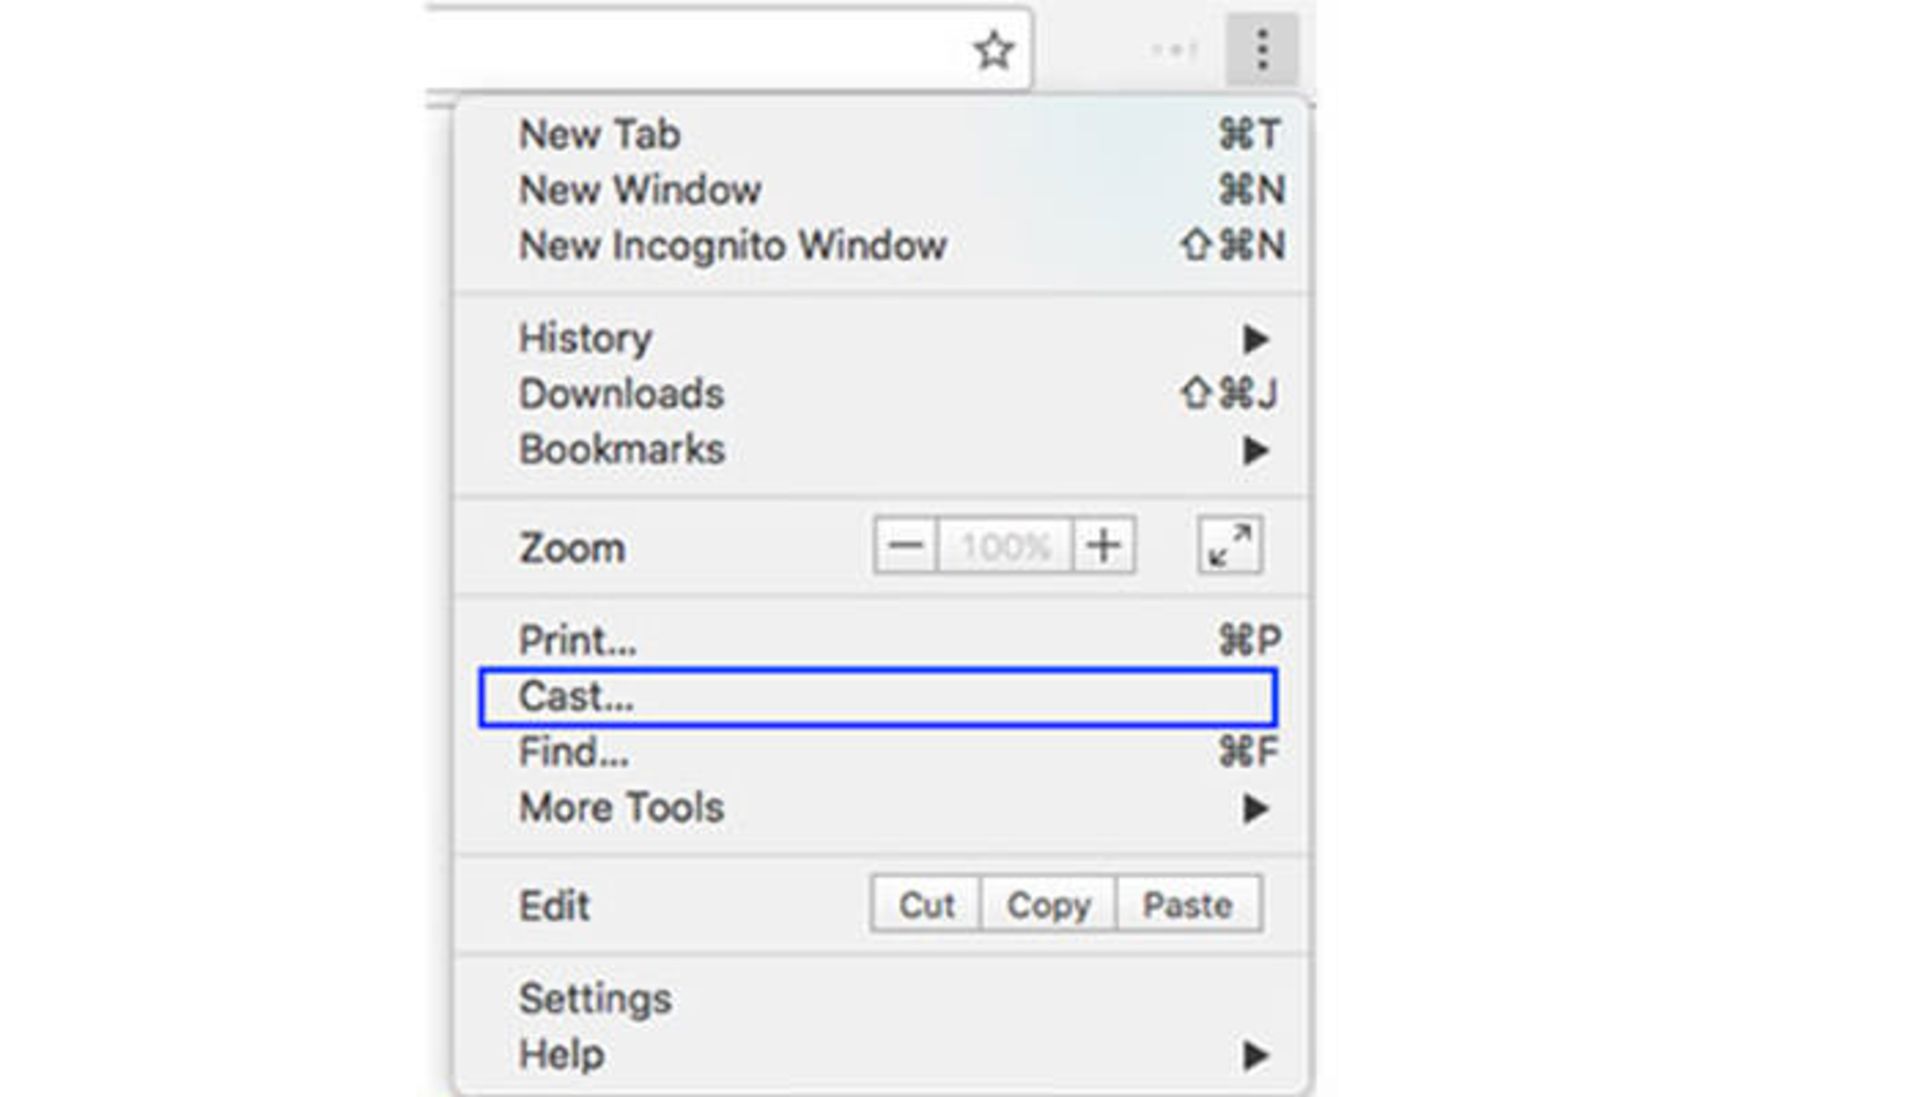
Task: Click the 100% zoom level display
Action: pyautogui.click(x=1004, y=546)
